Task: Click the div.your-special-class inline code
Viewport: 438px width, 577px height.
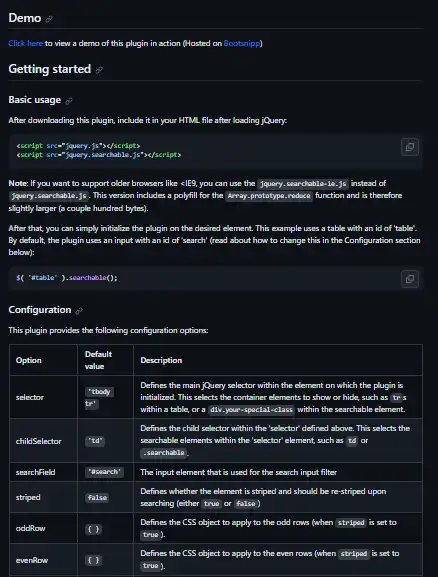Action: coord(251,410)
